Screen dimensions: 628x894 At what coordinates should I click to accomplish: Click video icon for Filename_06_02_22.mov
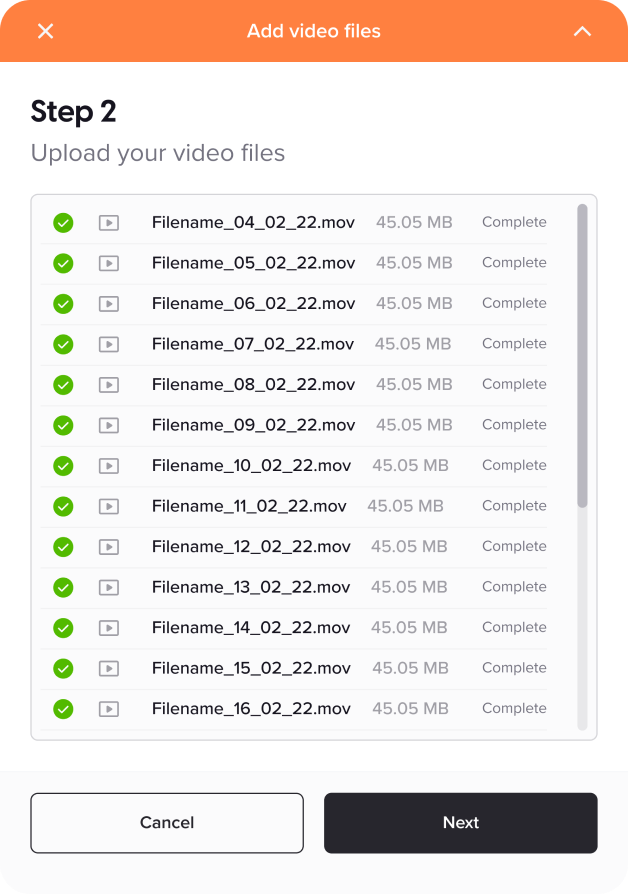[x=109, y=304]
